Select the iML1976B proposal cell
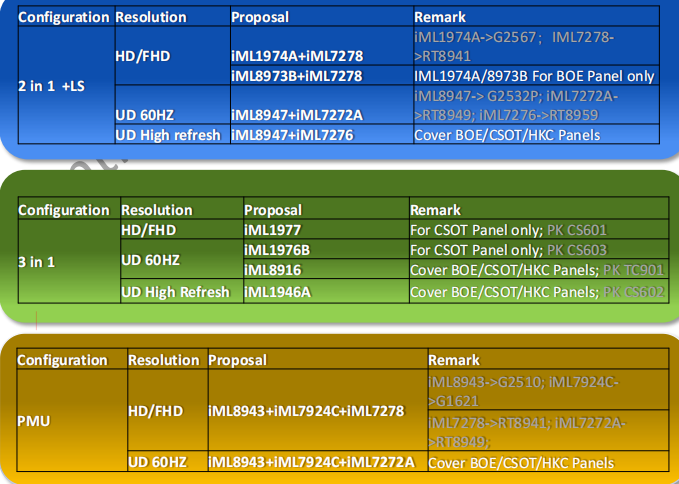Image resolution: width=679 pixels, height=484 pixels. 277,249
